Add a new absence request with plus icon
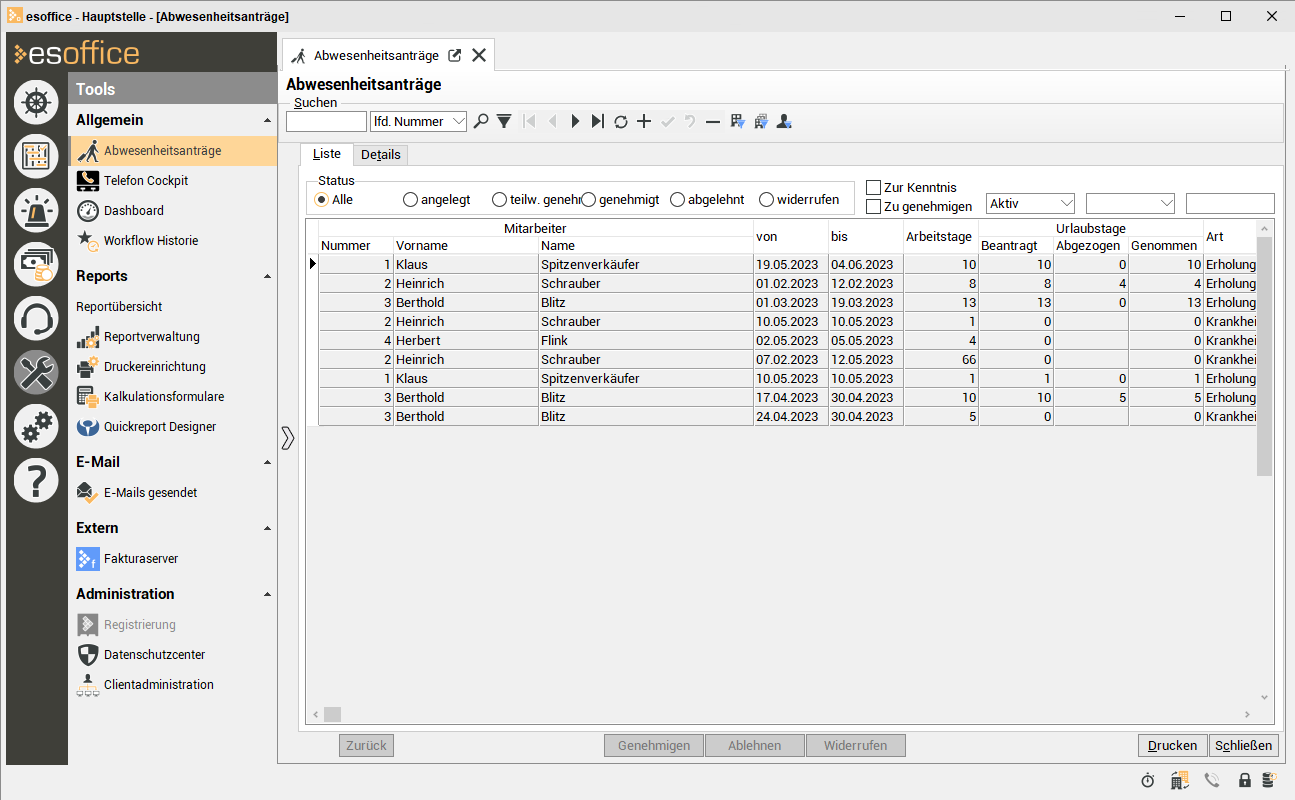This screenshot has width=1295, height=800. pyautogui.click(x=644, y=121)
